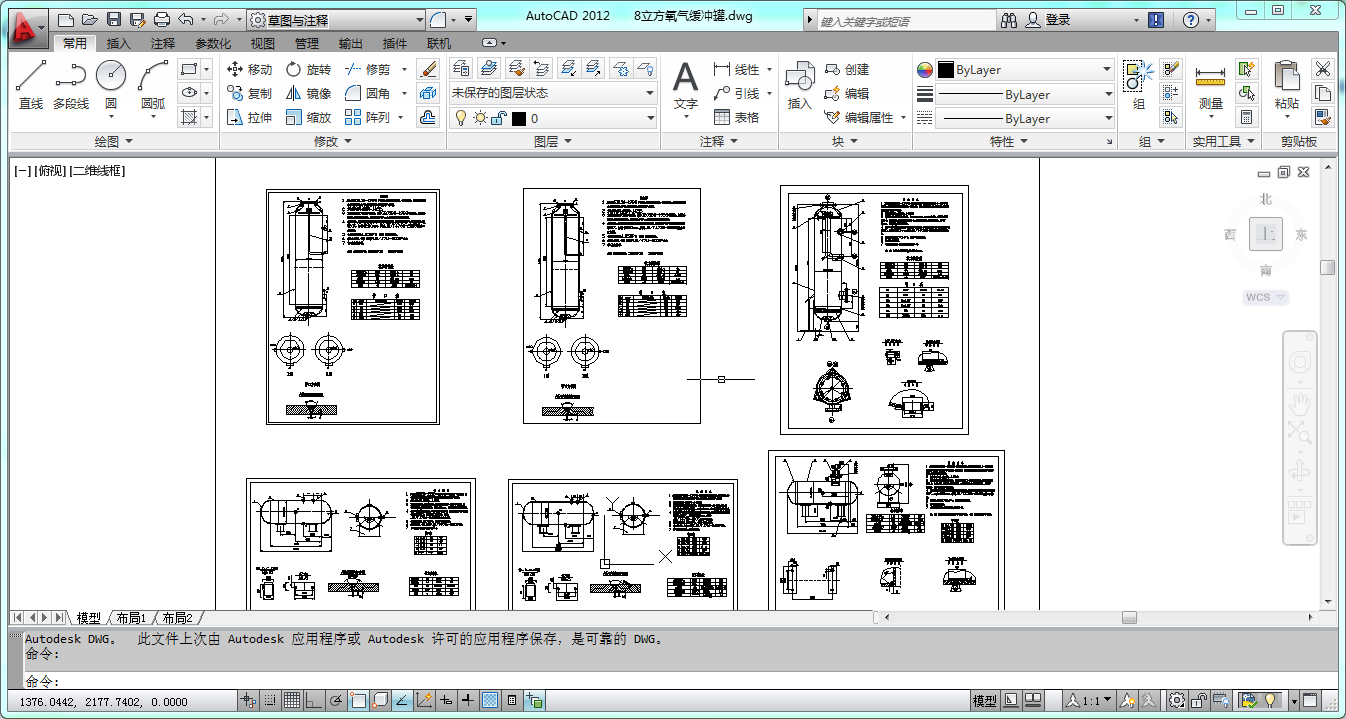Expand the 修改 panel
Viewport: 1346px width, 719px height.
click(x=333, y=142)
